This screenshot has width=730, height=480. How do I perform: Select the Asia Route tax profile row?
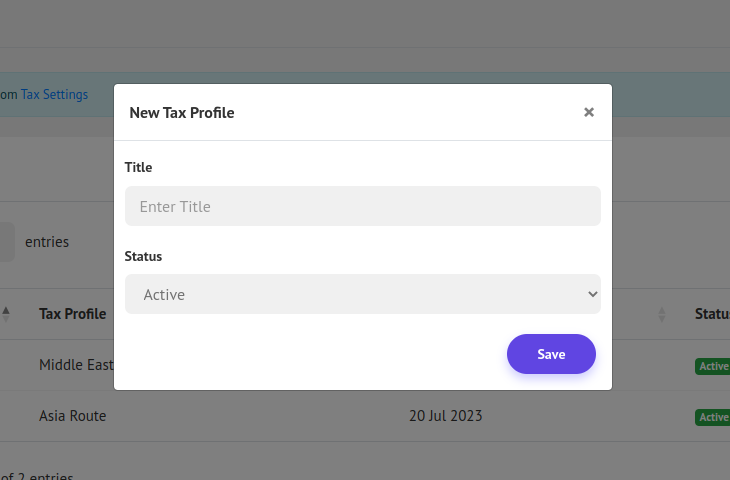pyautogui.click(x=72, y=416)
